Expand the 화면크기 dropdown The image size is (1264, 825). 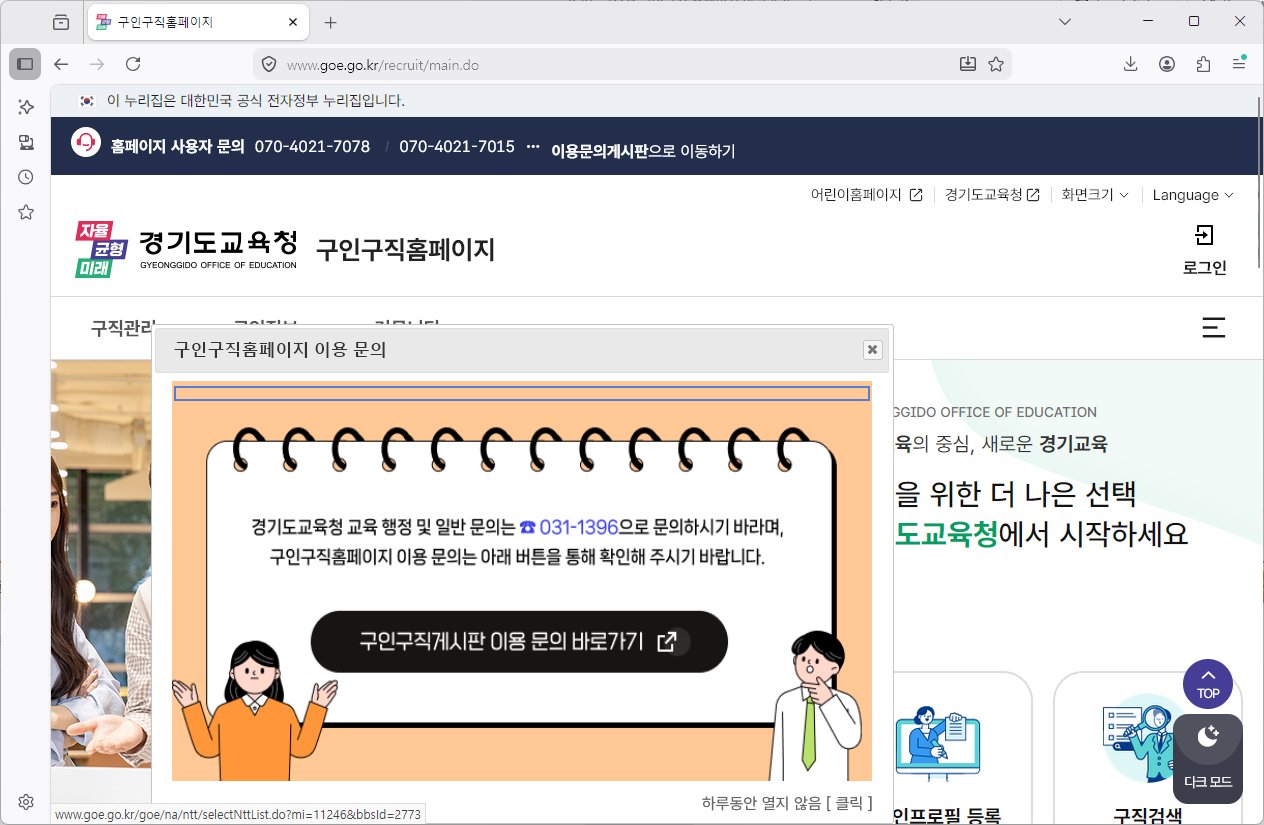pyautogui.click(x=1095, y=195)
